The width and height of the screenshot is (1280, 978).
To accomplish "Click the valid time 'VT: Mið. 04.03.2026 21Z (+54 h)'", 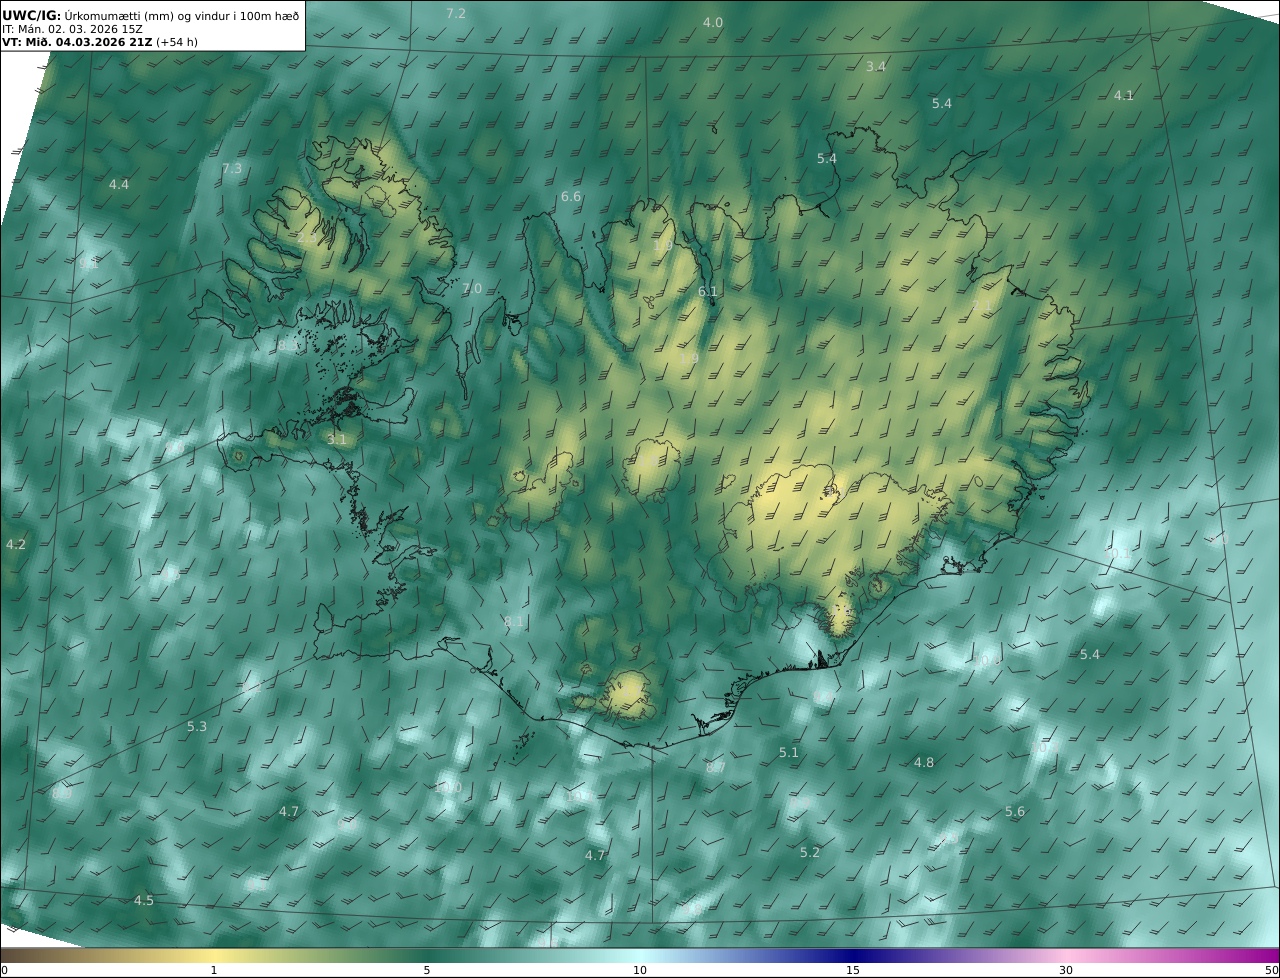I will (x=100, y=42).
